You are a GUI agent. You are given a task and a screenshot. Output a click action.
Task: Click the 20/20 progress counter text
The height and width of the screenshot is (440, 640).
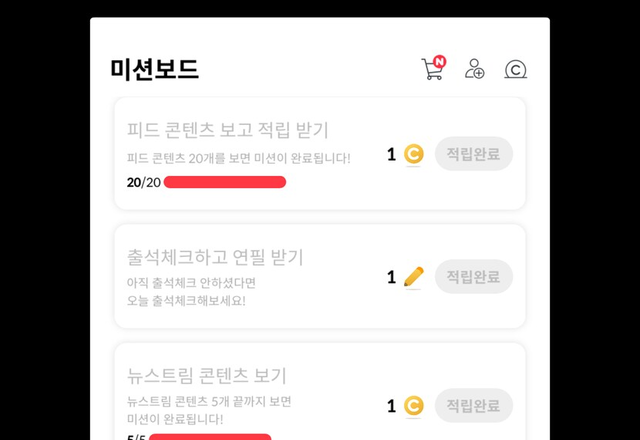pos(143,182)
